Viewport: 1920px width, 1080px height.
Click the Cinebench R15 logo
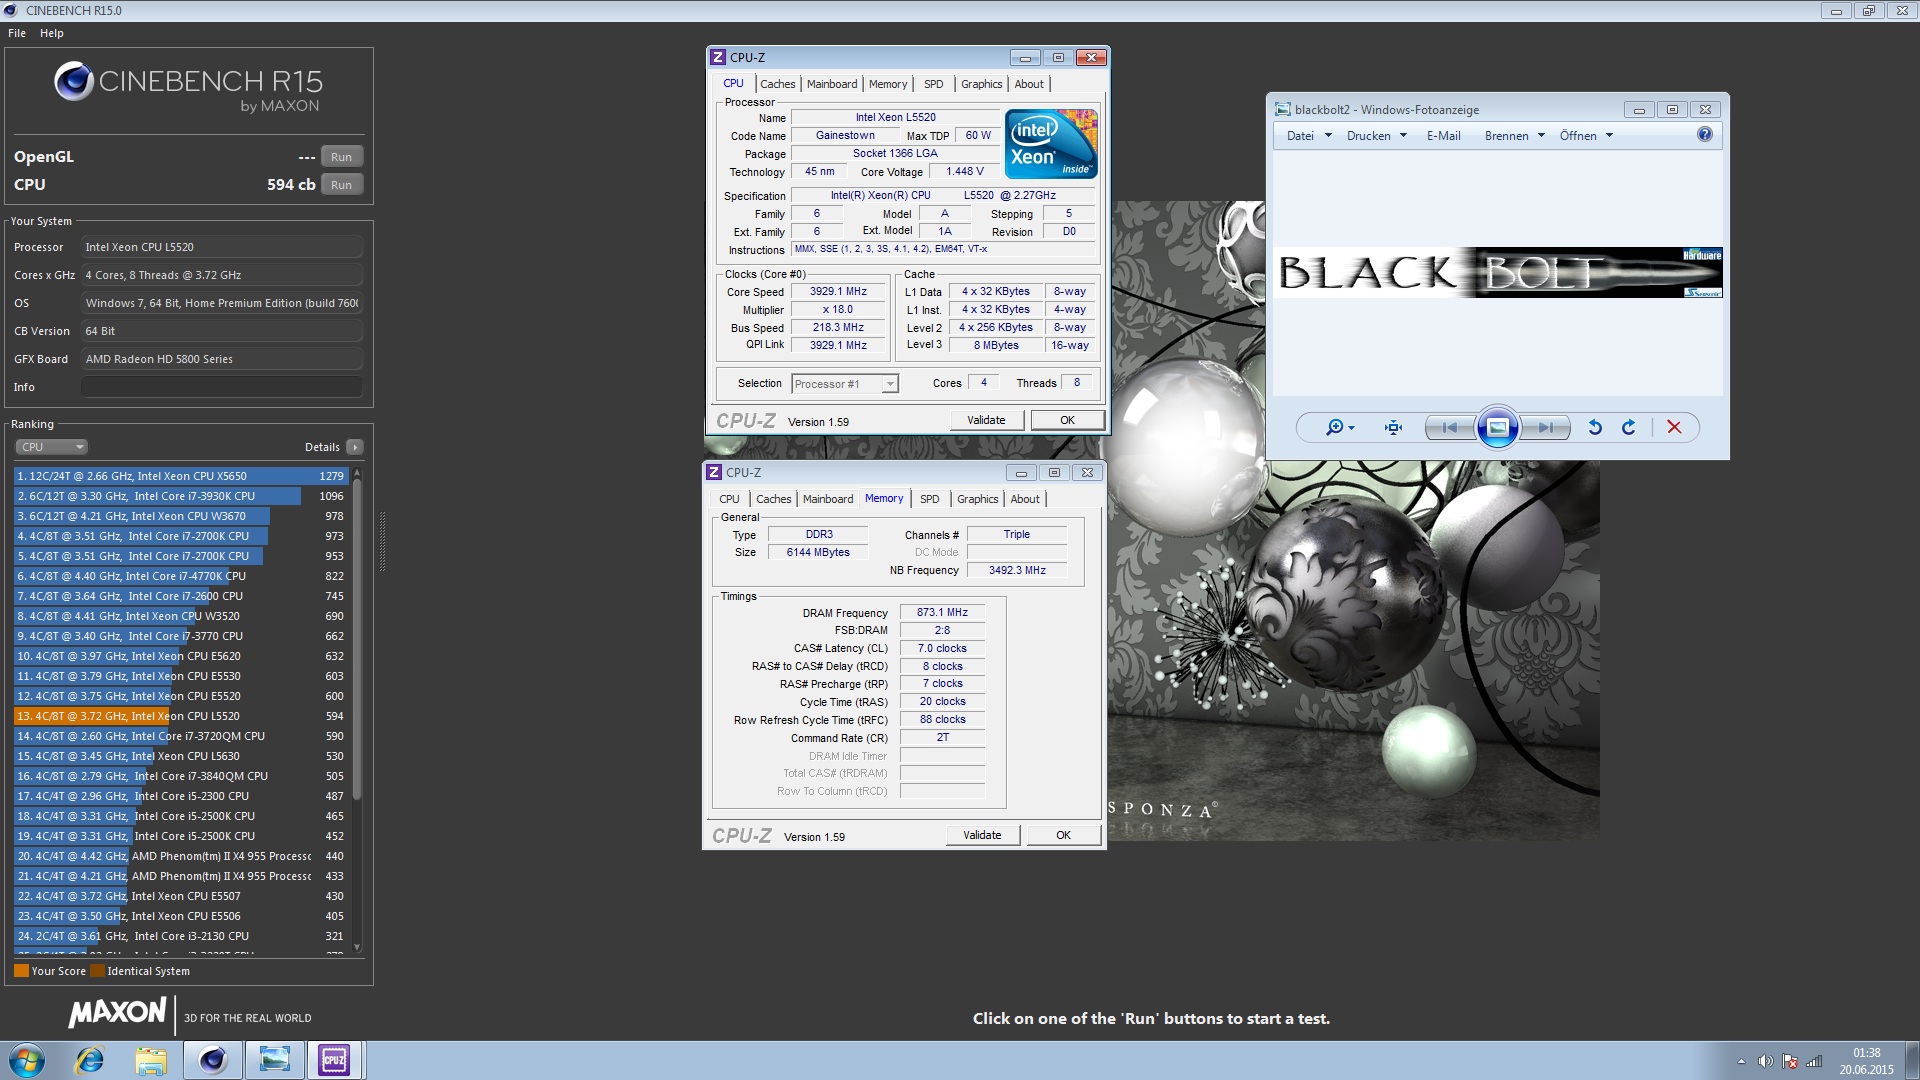[x=189, y=87]
